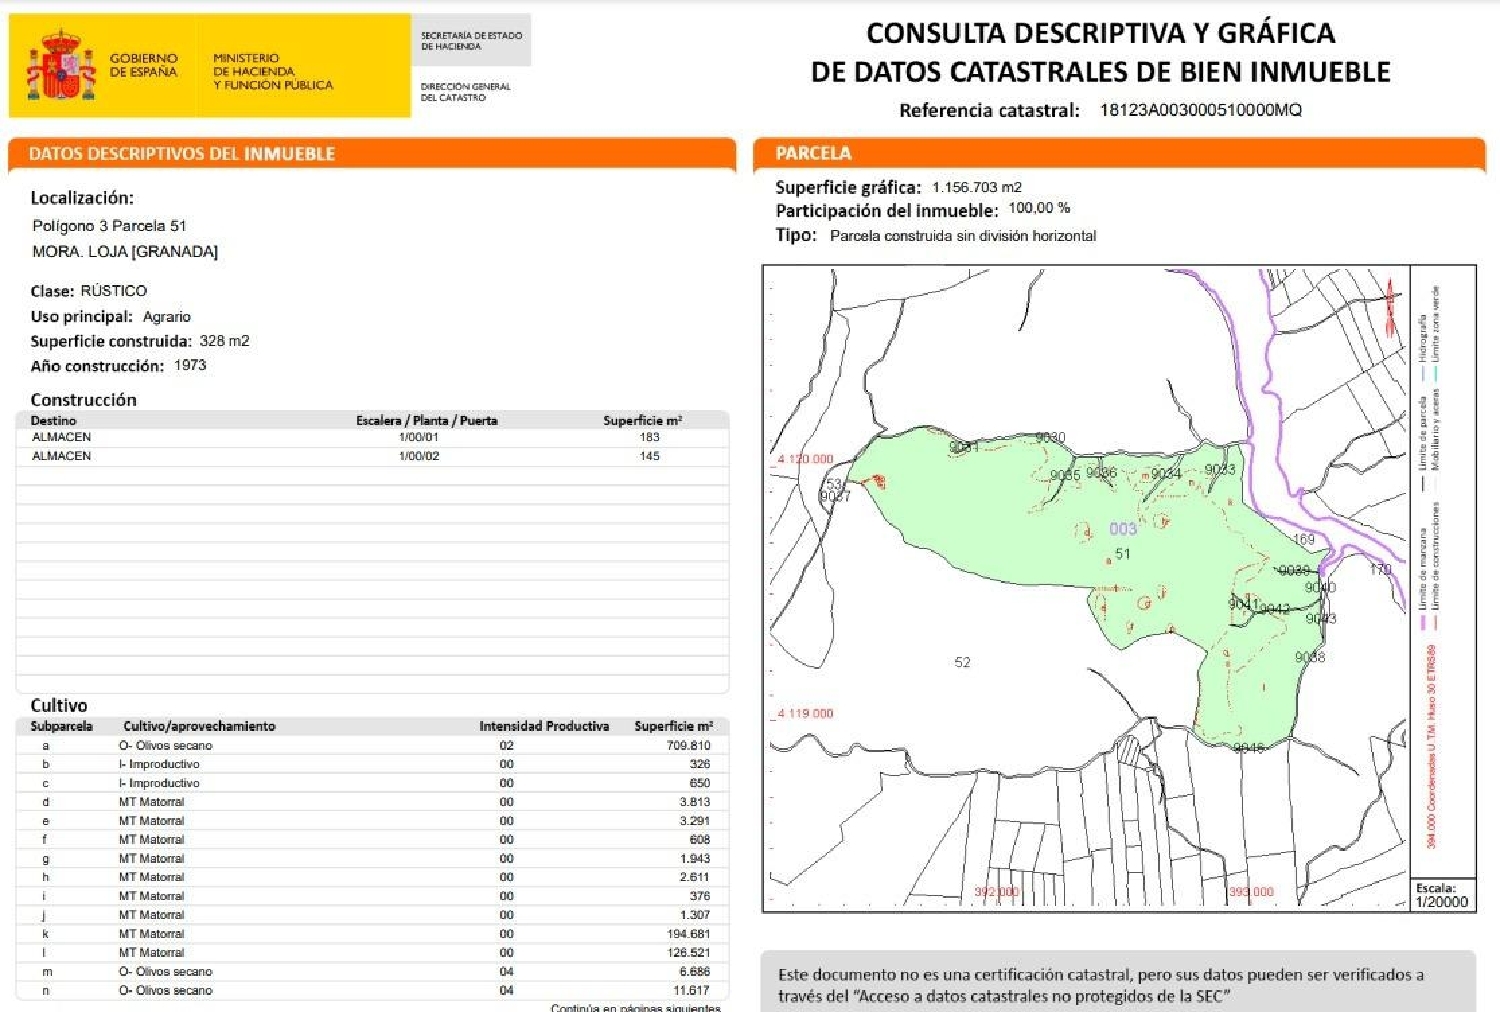
Task: Click 'DIRECCIÓN GENERAL DEL CATASTRO' label
Action: 465,92
